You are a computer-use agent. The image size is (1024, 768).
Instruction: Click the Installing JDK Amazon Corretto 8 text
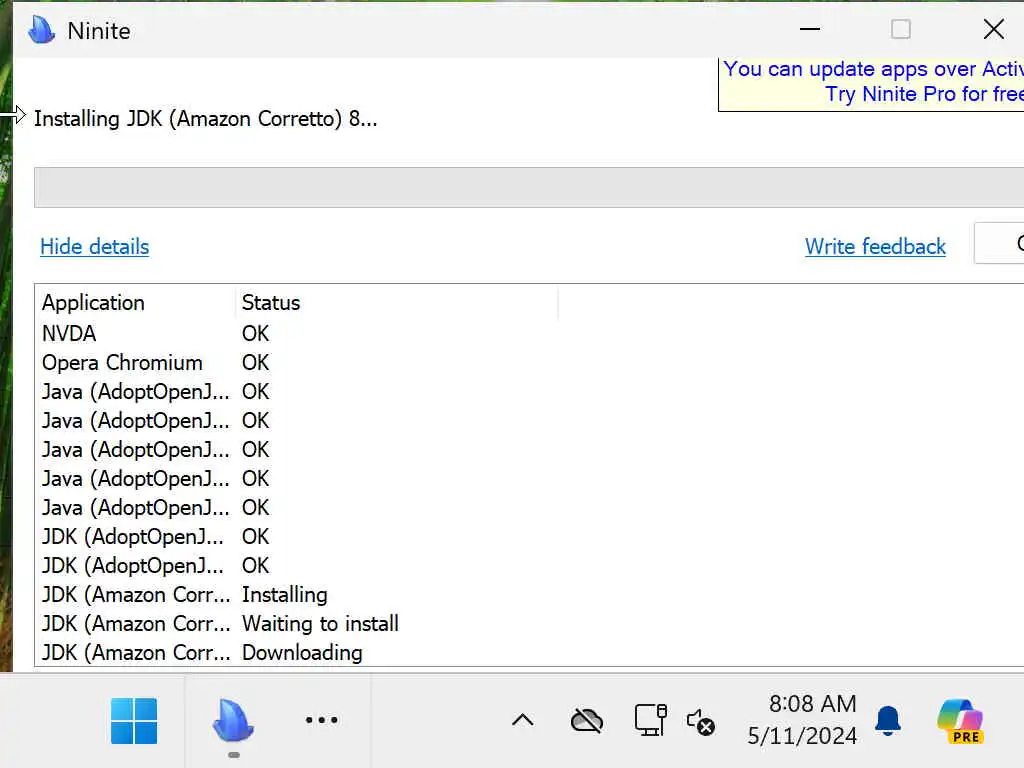tap(206, 119)
